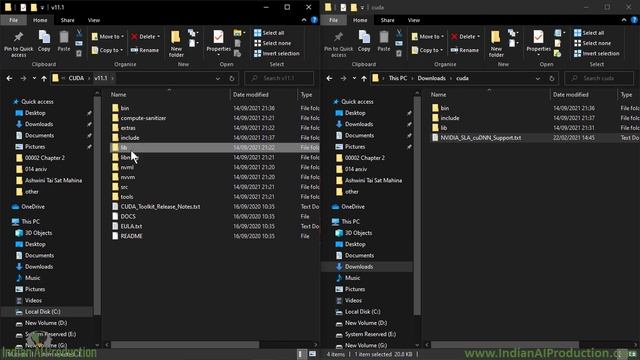Open Move to in v11.1 window
Image resolution: width=640 pixels, height=360 pixels.
pyautogui.click(x=107, y=37)
